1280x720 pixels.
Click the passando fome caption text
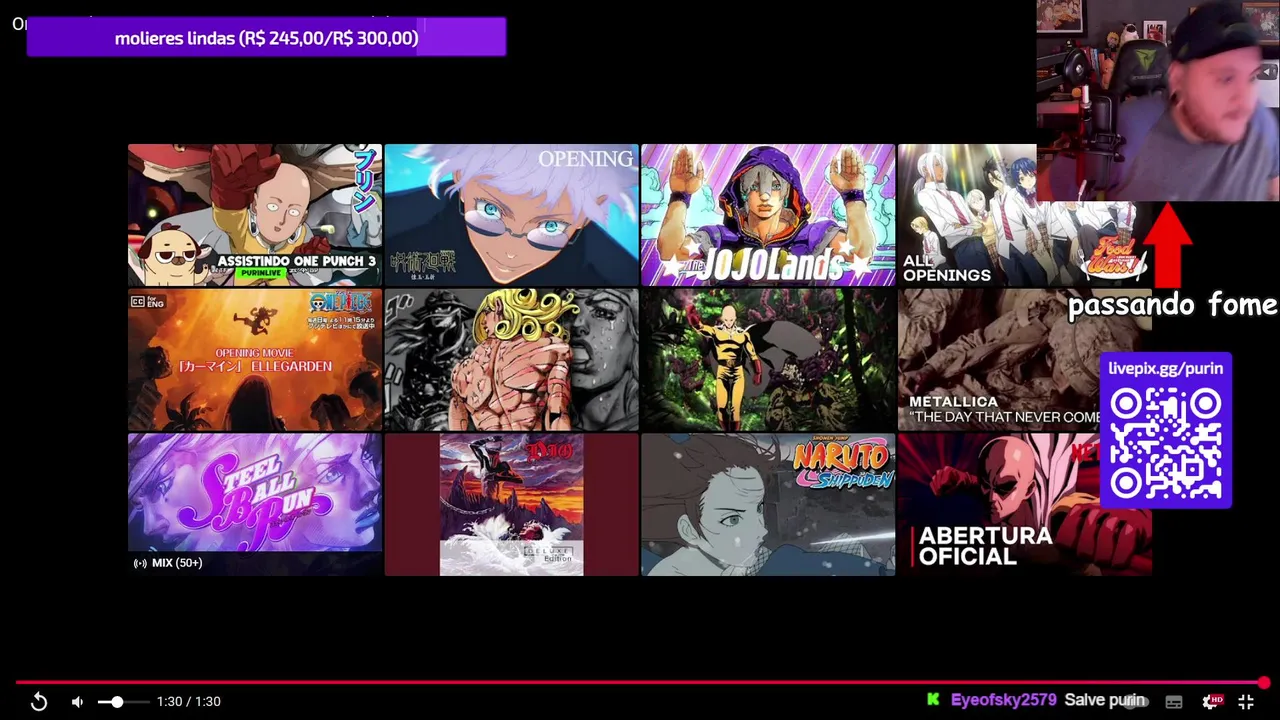[x=1173, y=305]
